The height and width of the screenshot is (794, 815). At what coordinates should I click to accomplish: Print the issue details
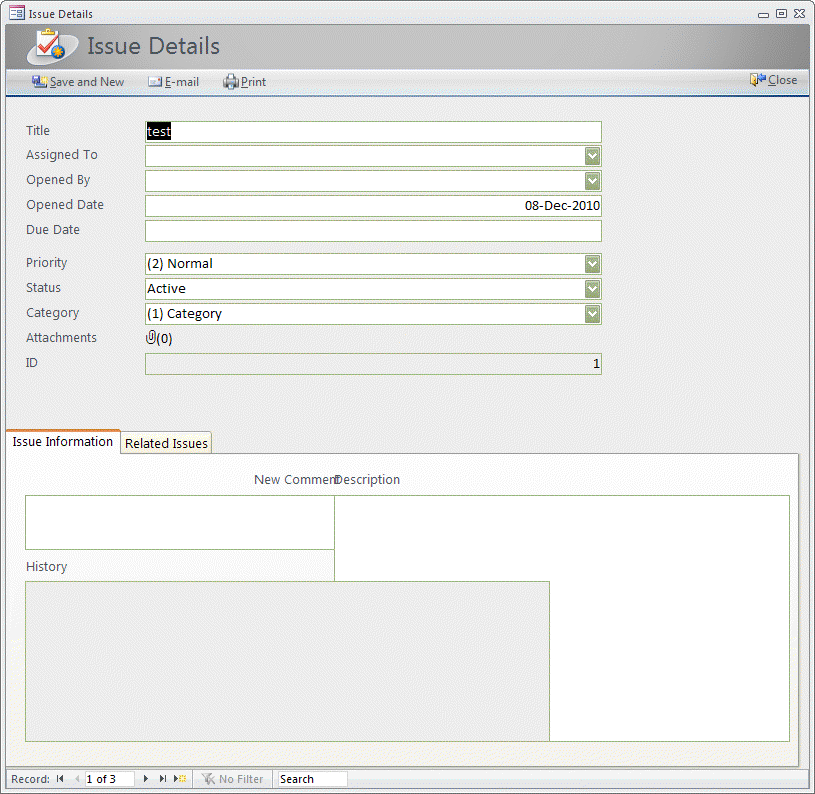click(245, 82)
